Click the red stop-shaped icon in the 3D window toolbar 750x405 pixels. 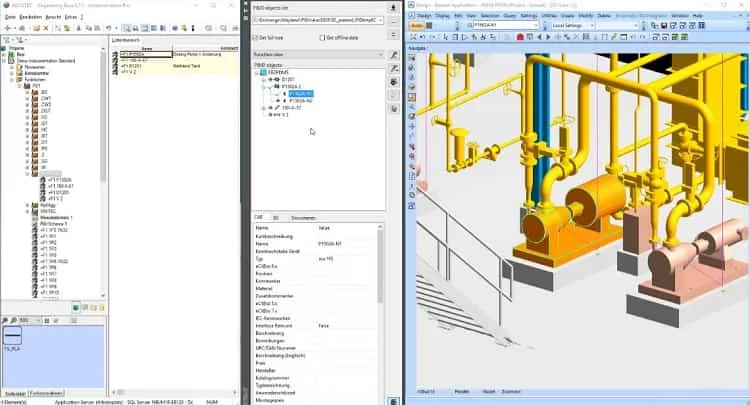520,37
